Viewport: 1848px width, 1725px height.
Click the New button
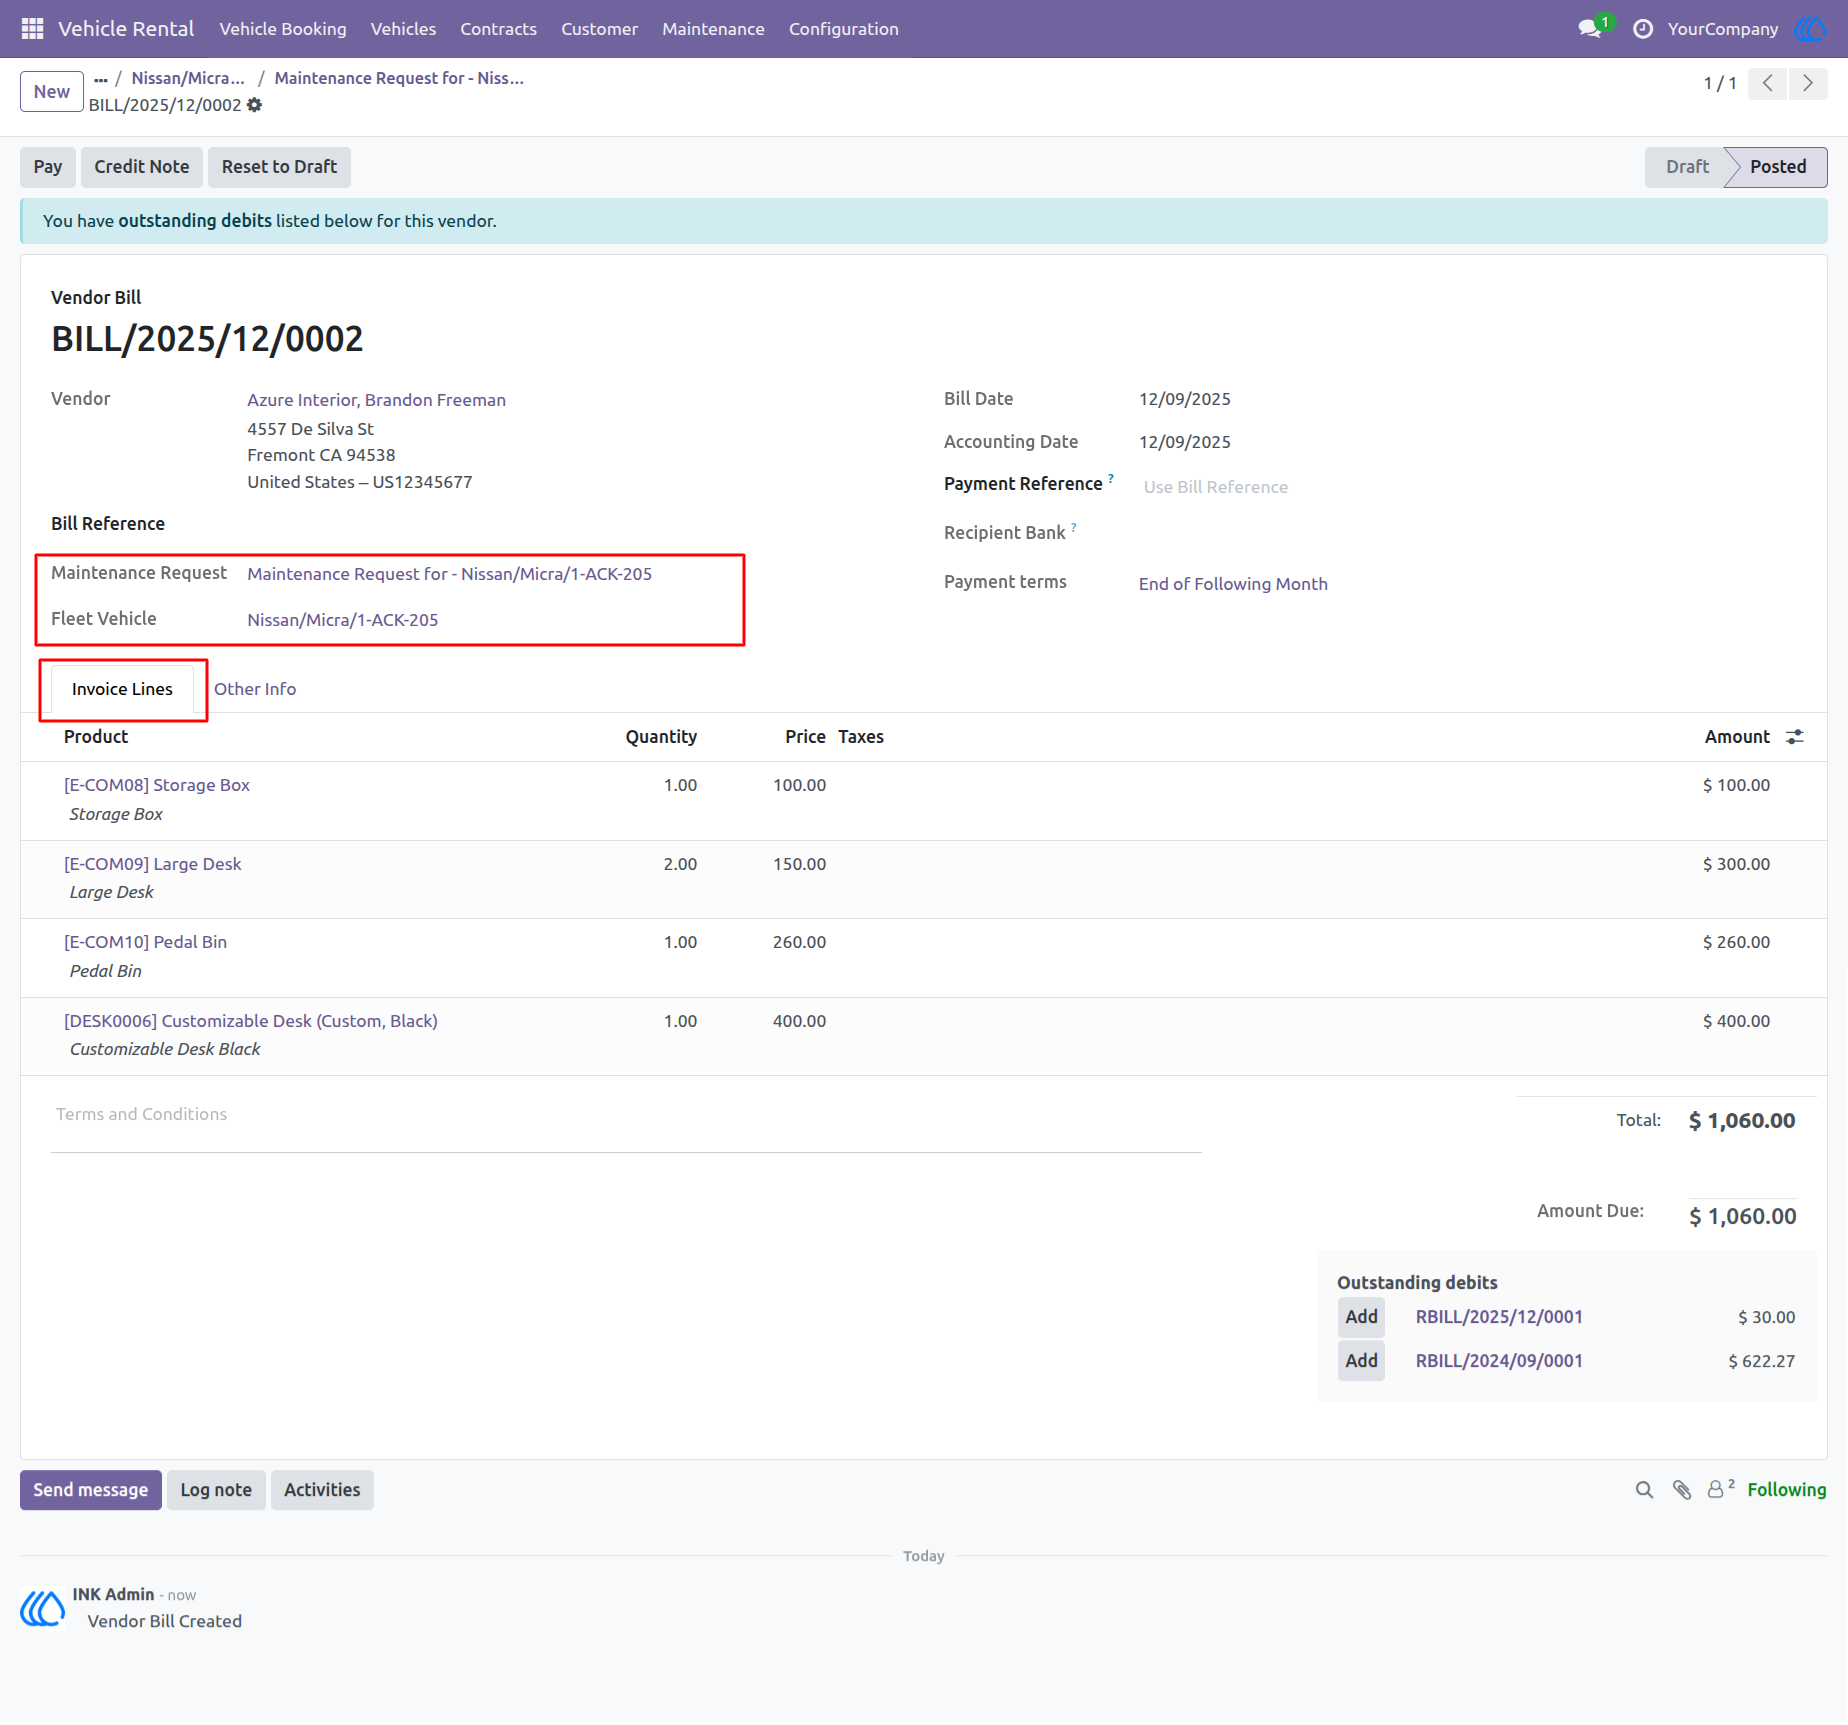(52, 92)
